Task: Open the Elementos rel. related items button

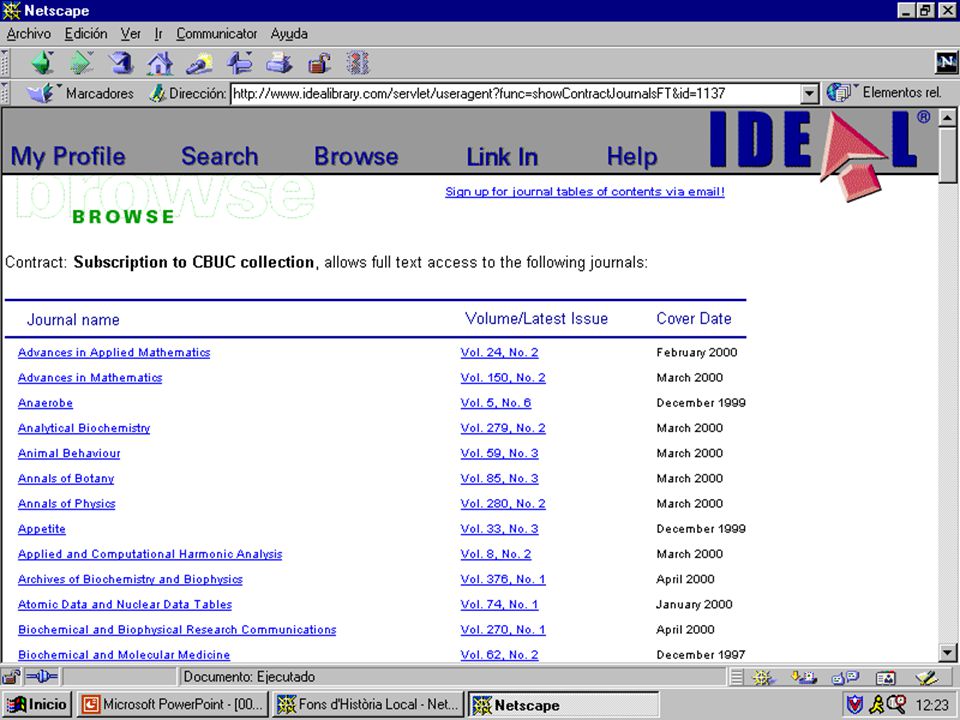Action: [883, 92]
